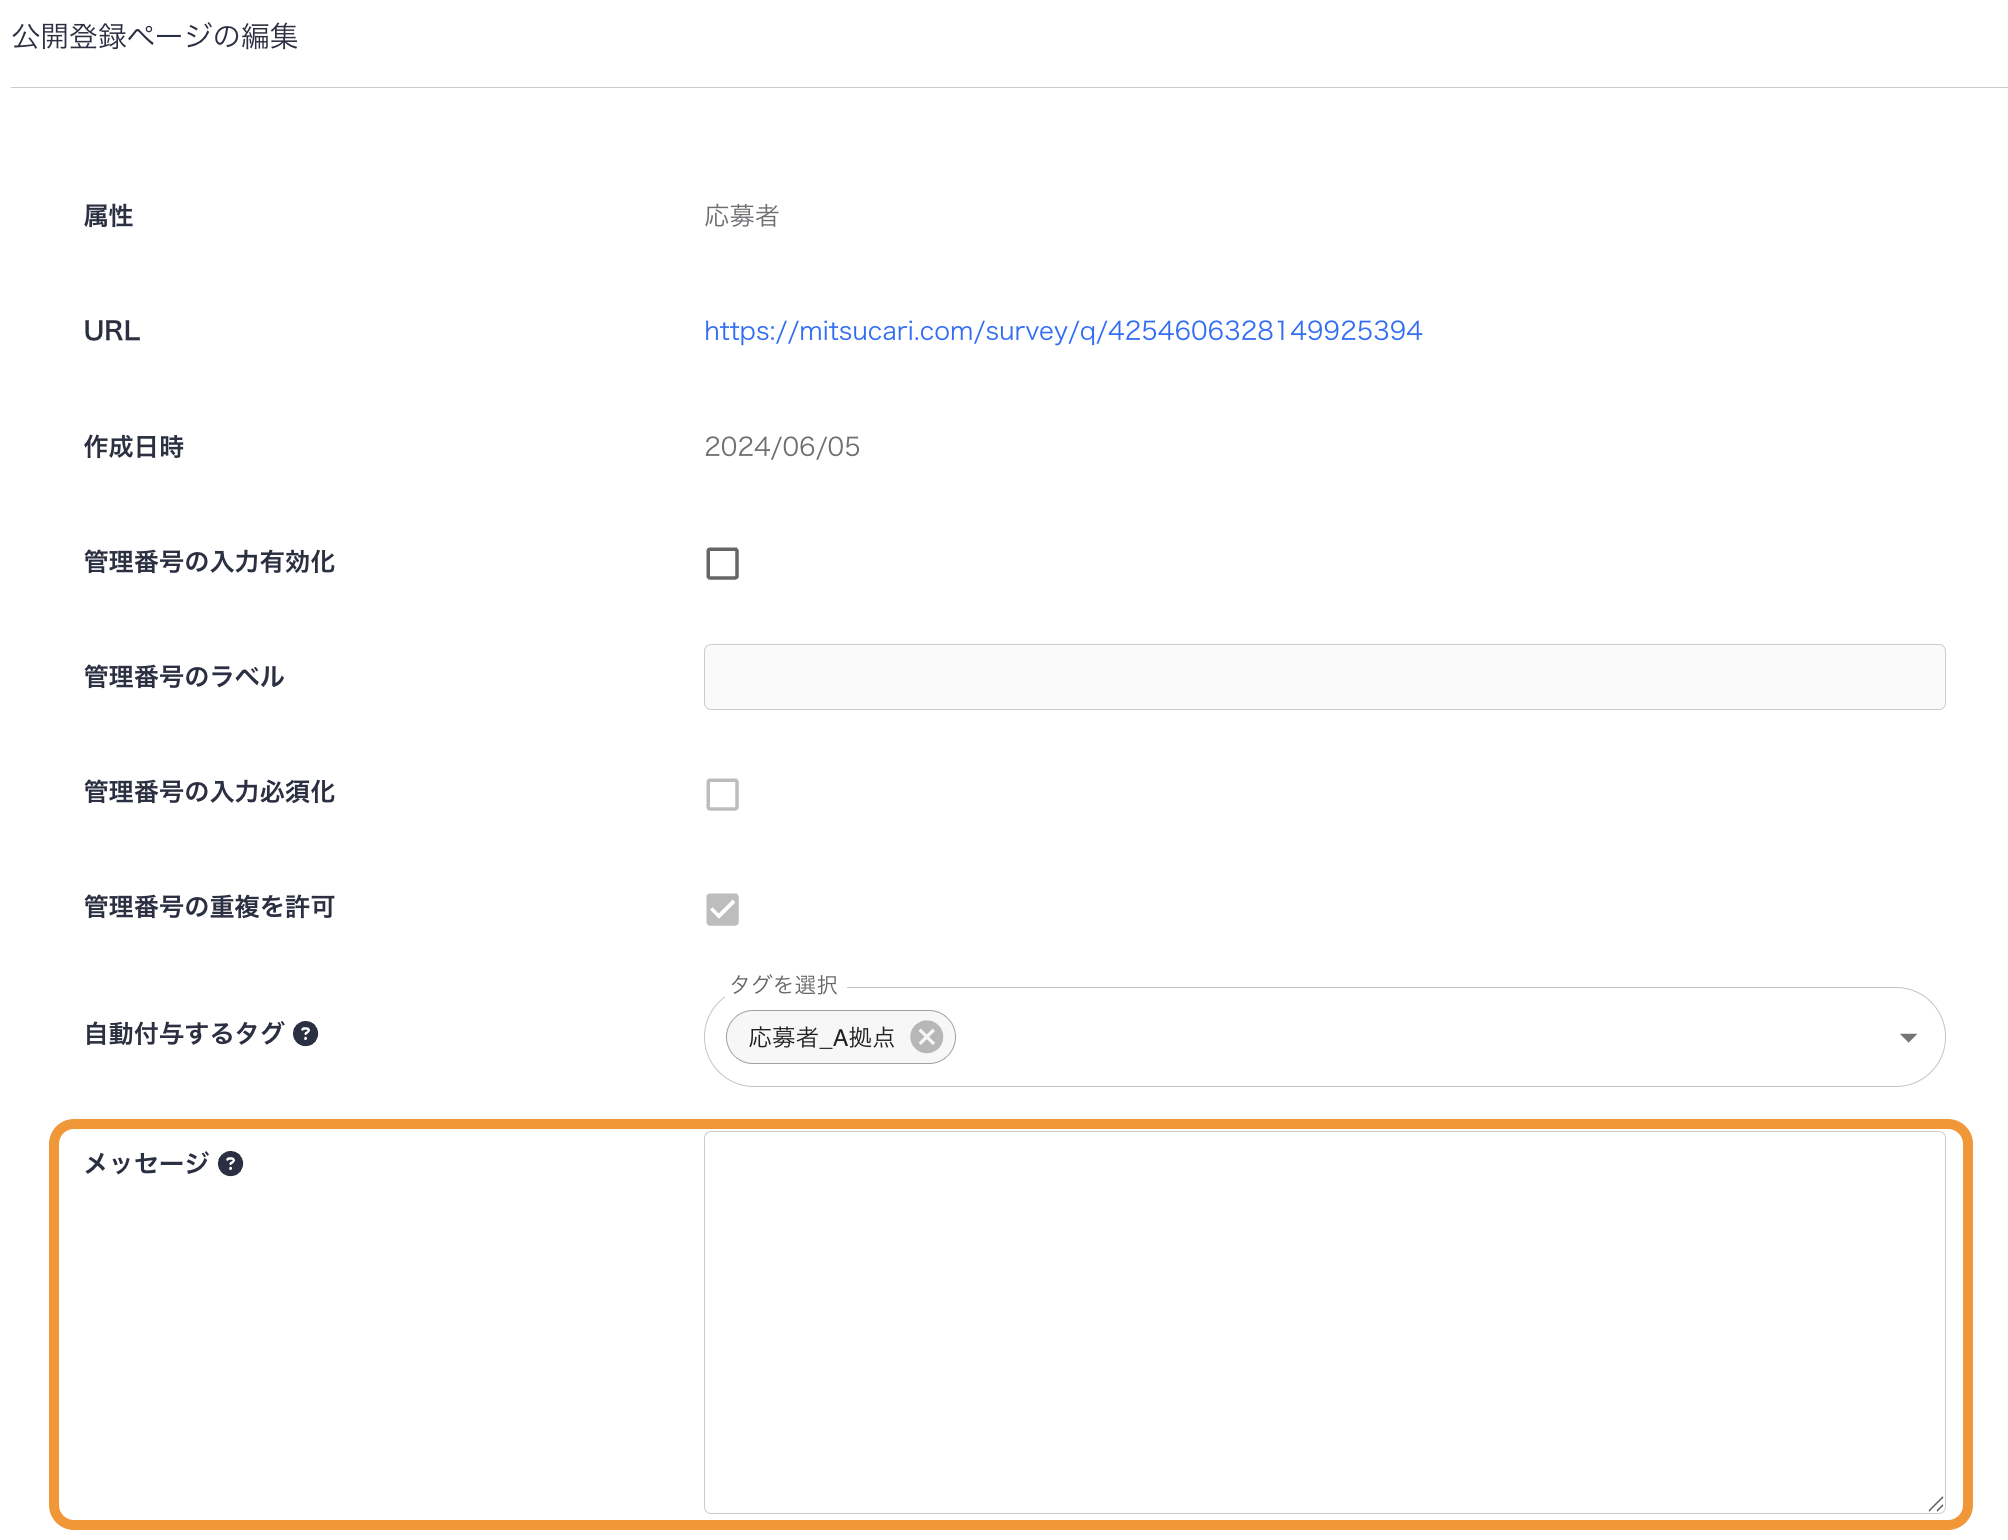The image size is (2008, 1540).
Task: Click the メッセージ field label
Action: (146, 1164)
